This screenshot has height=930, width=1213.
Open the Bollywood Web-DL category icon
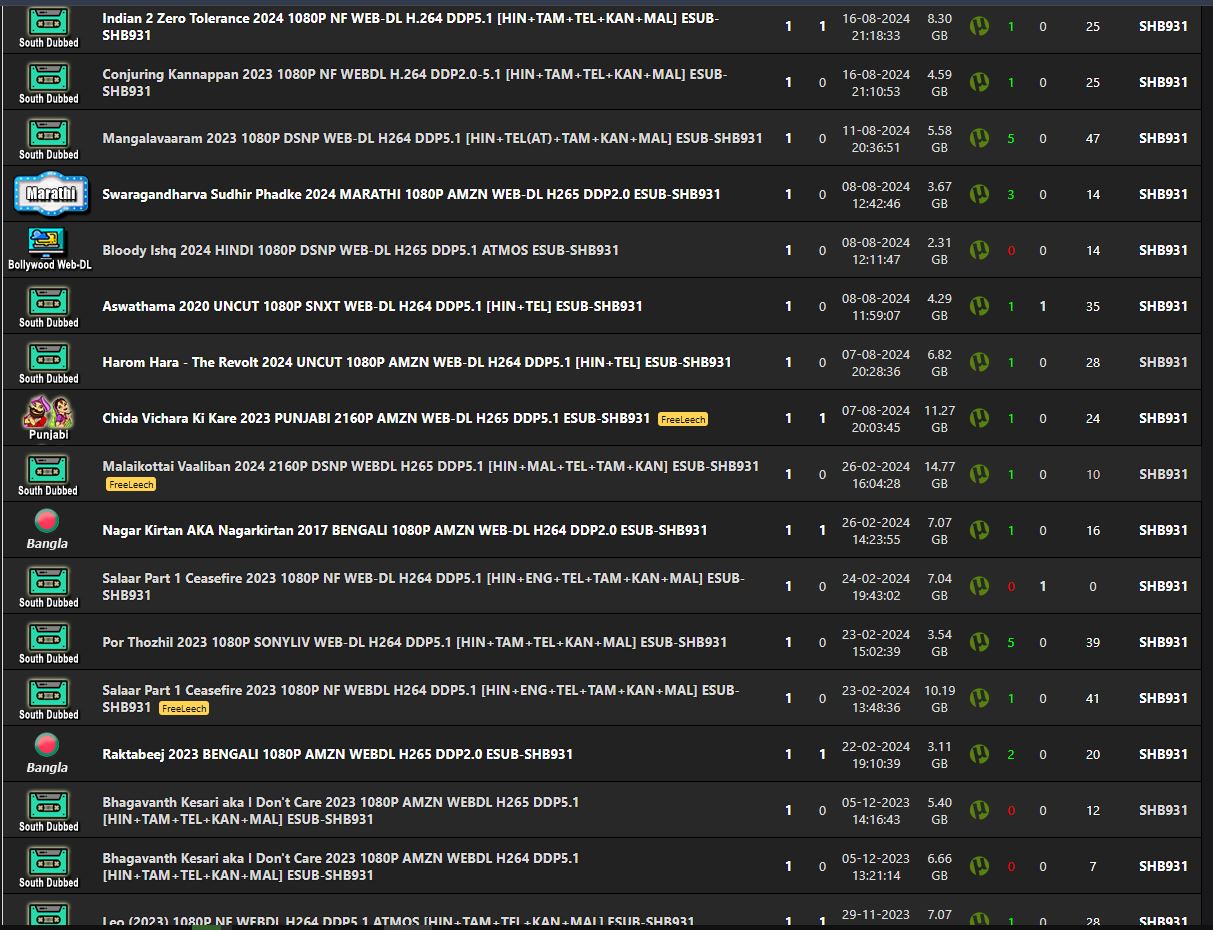point(48,249)
